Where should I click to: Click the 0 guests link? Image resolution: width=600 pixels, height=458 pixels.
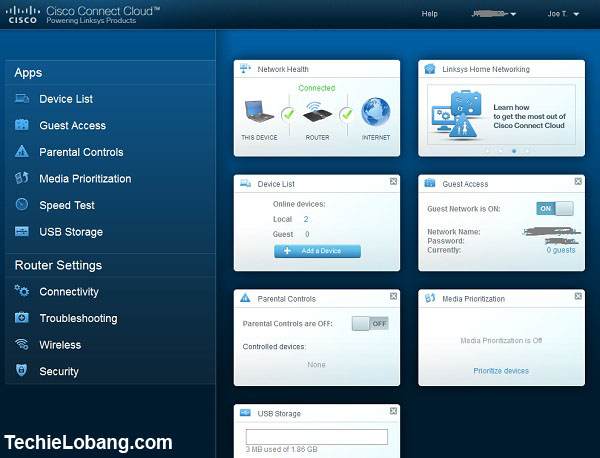561,250
